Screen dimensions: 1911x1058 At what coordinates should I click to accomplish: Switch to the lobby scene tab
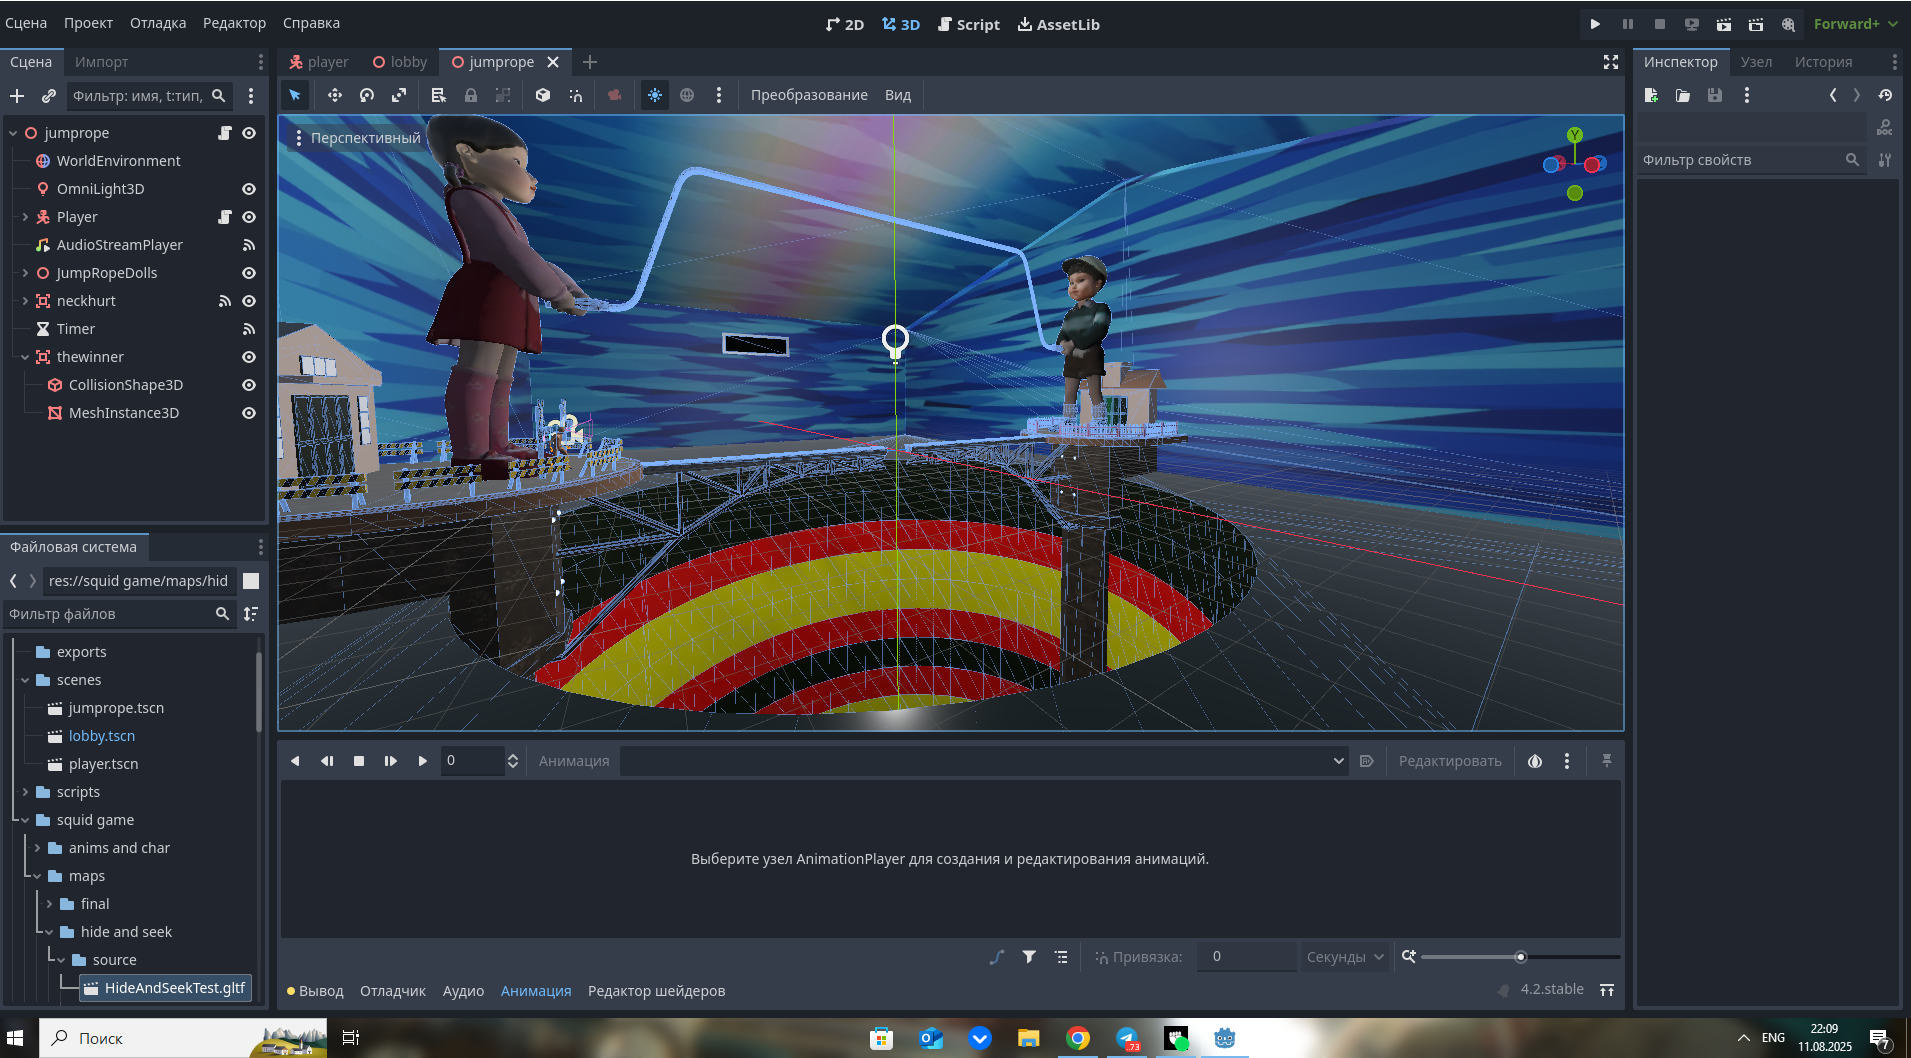pos(399,62)
